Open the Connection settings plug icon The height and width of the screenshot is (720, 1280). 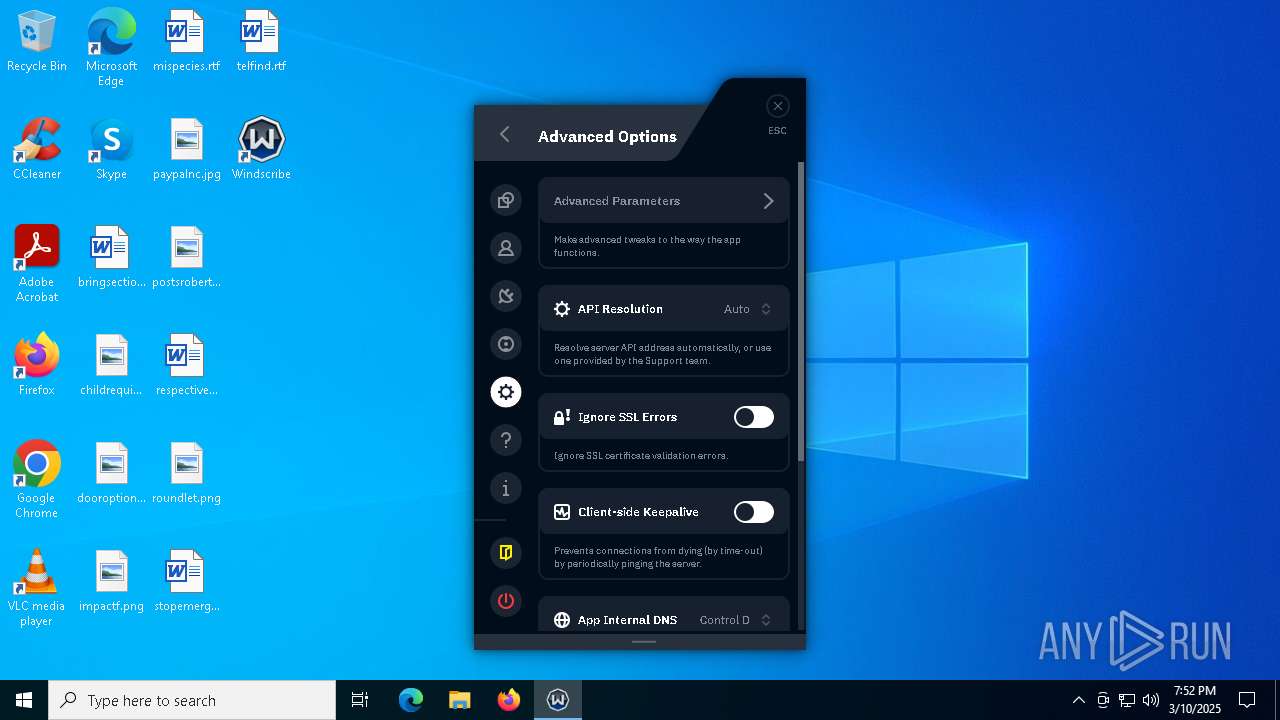(506, 296)
